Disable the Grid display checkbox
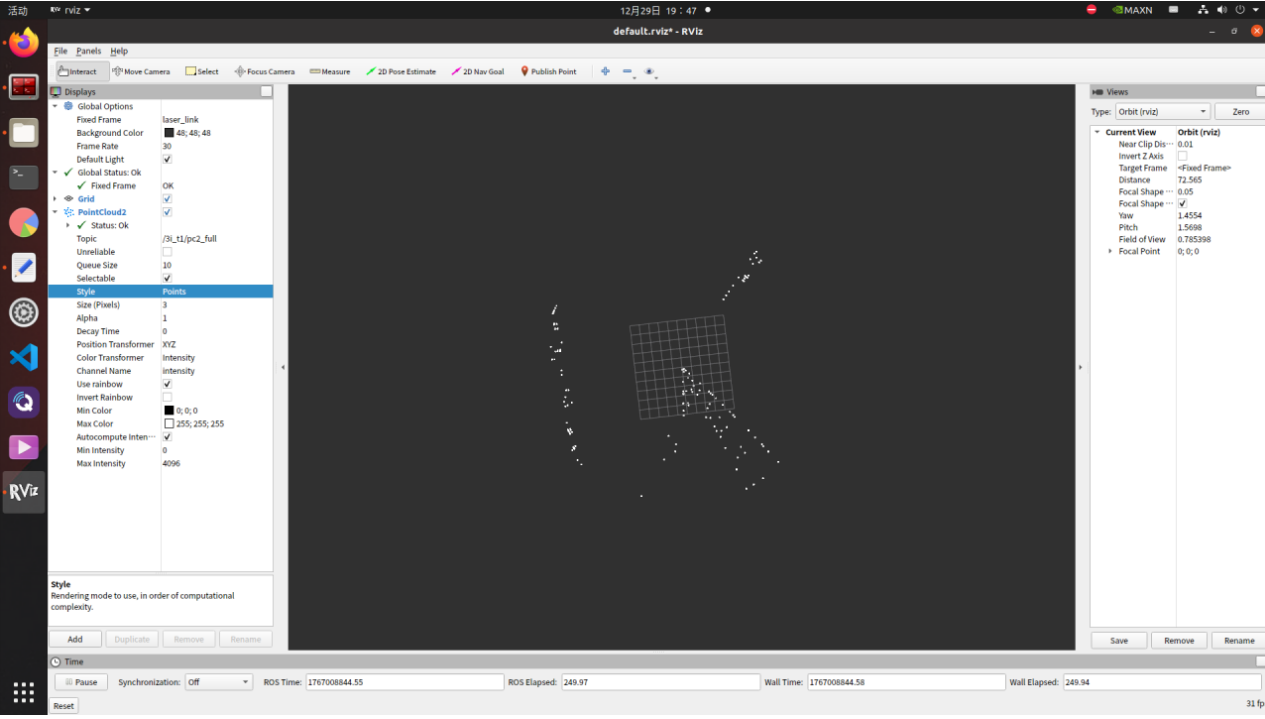This screenshot has width=1265, height=719. point(167,199)
